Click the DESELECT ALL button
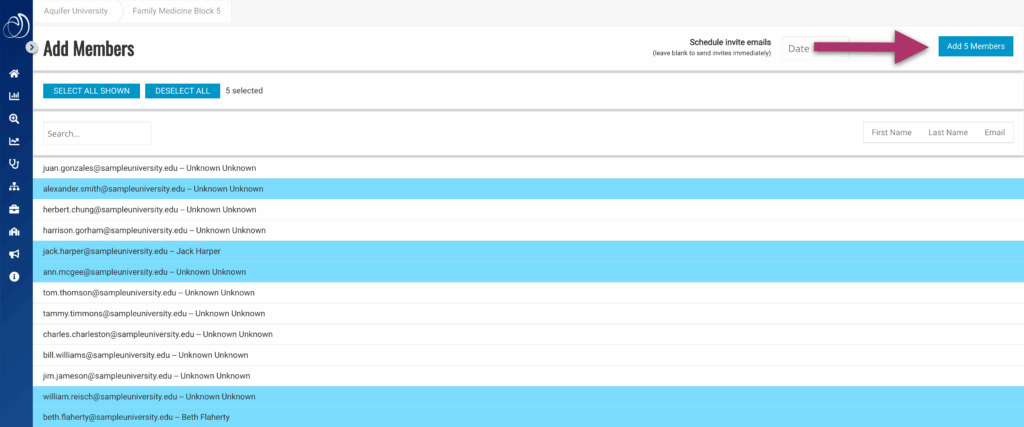The image size is (1024, 427). 182,91
